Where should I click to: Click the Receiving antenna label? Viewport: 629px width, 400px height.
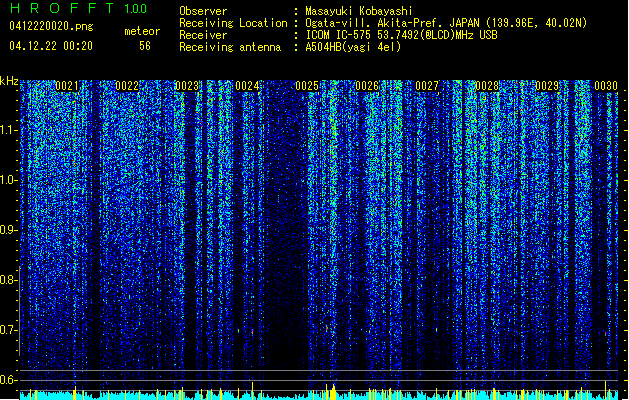click(230, 47)
